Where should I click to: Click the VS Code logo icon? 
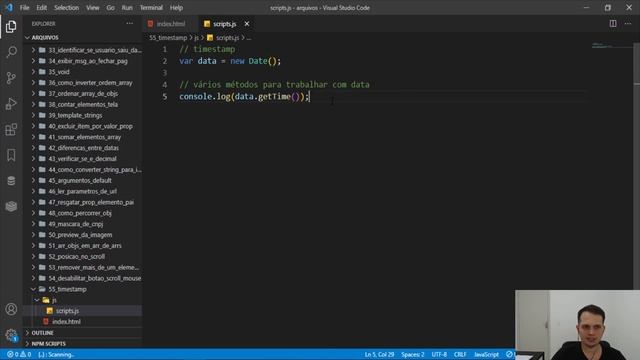(x=9, y=7)
